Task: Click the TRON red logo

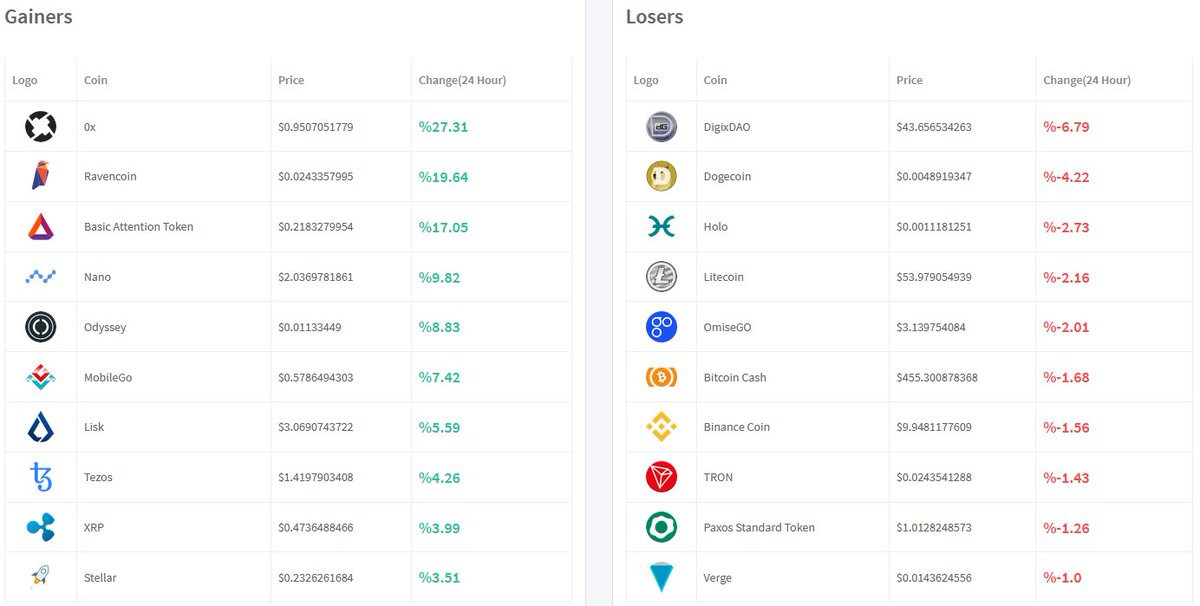Action: pyautogui.click(x=660, y=477)
